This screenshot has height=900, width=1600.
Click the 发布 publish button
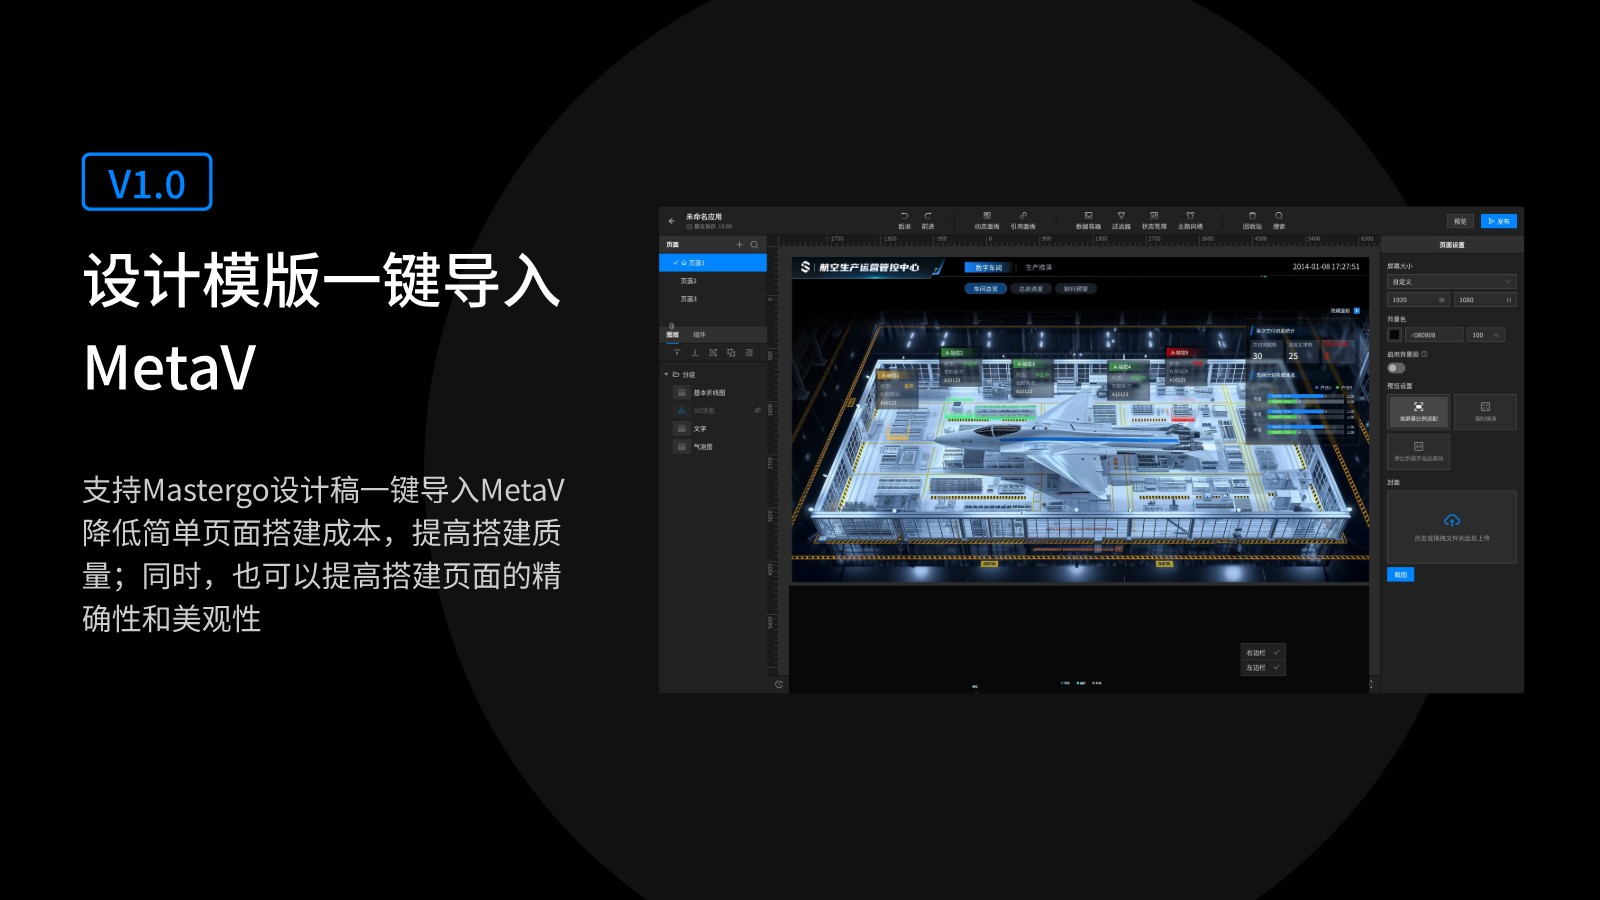point(1500,221)
